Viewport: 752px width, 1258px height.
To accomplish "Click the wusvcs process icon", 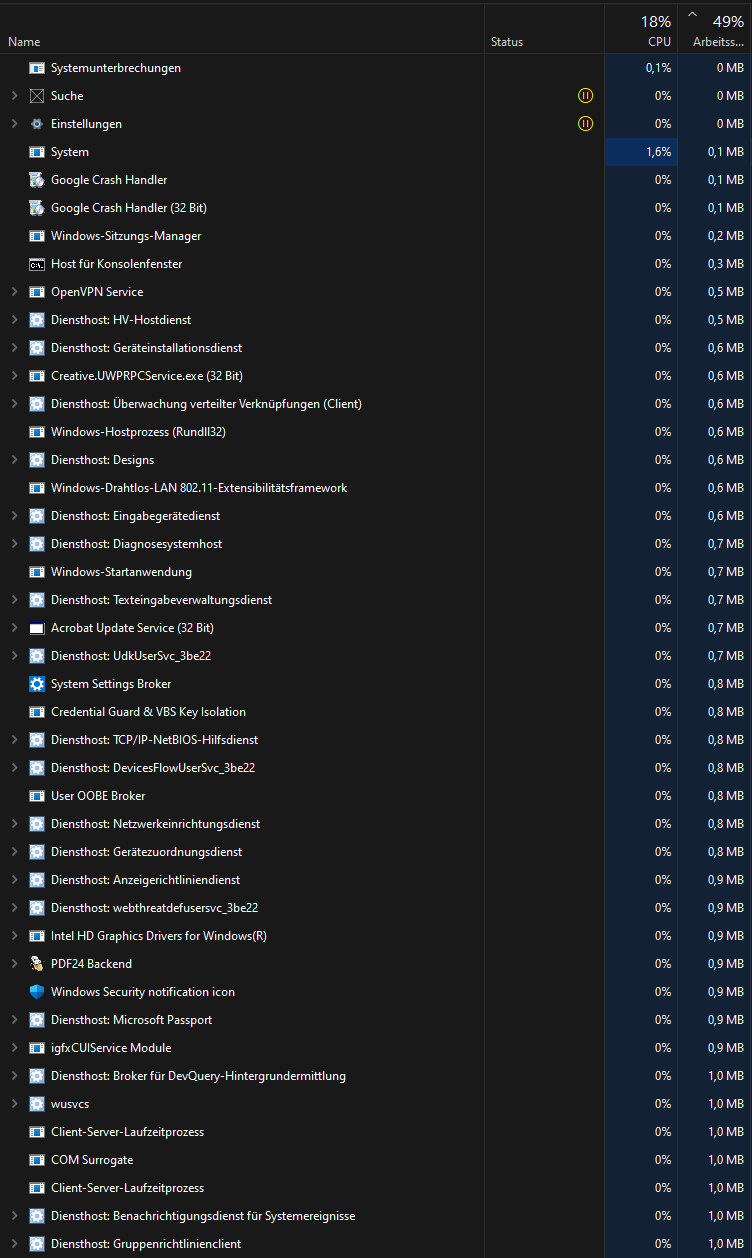I will (x=37, y=1104).
